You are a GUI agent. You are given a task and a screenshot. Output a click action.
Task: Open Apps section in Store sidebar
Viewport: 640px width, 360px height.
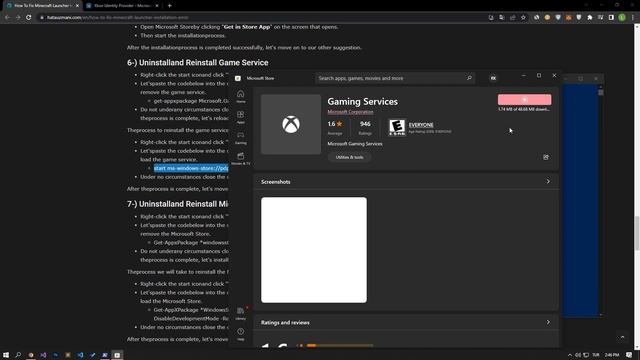[240, 117]
